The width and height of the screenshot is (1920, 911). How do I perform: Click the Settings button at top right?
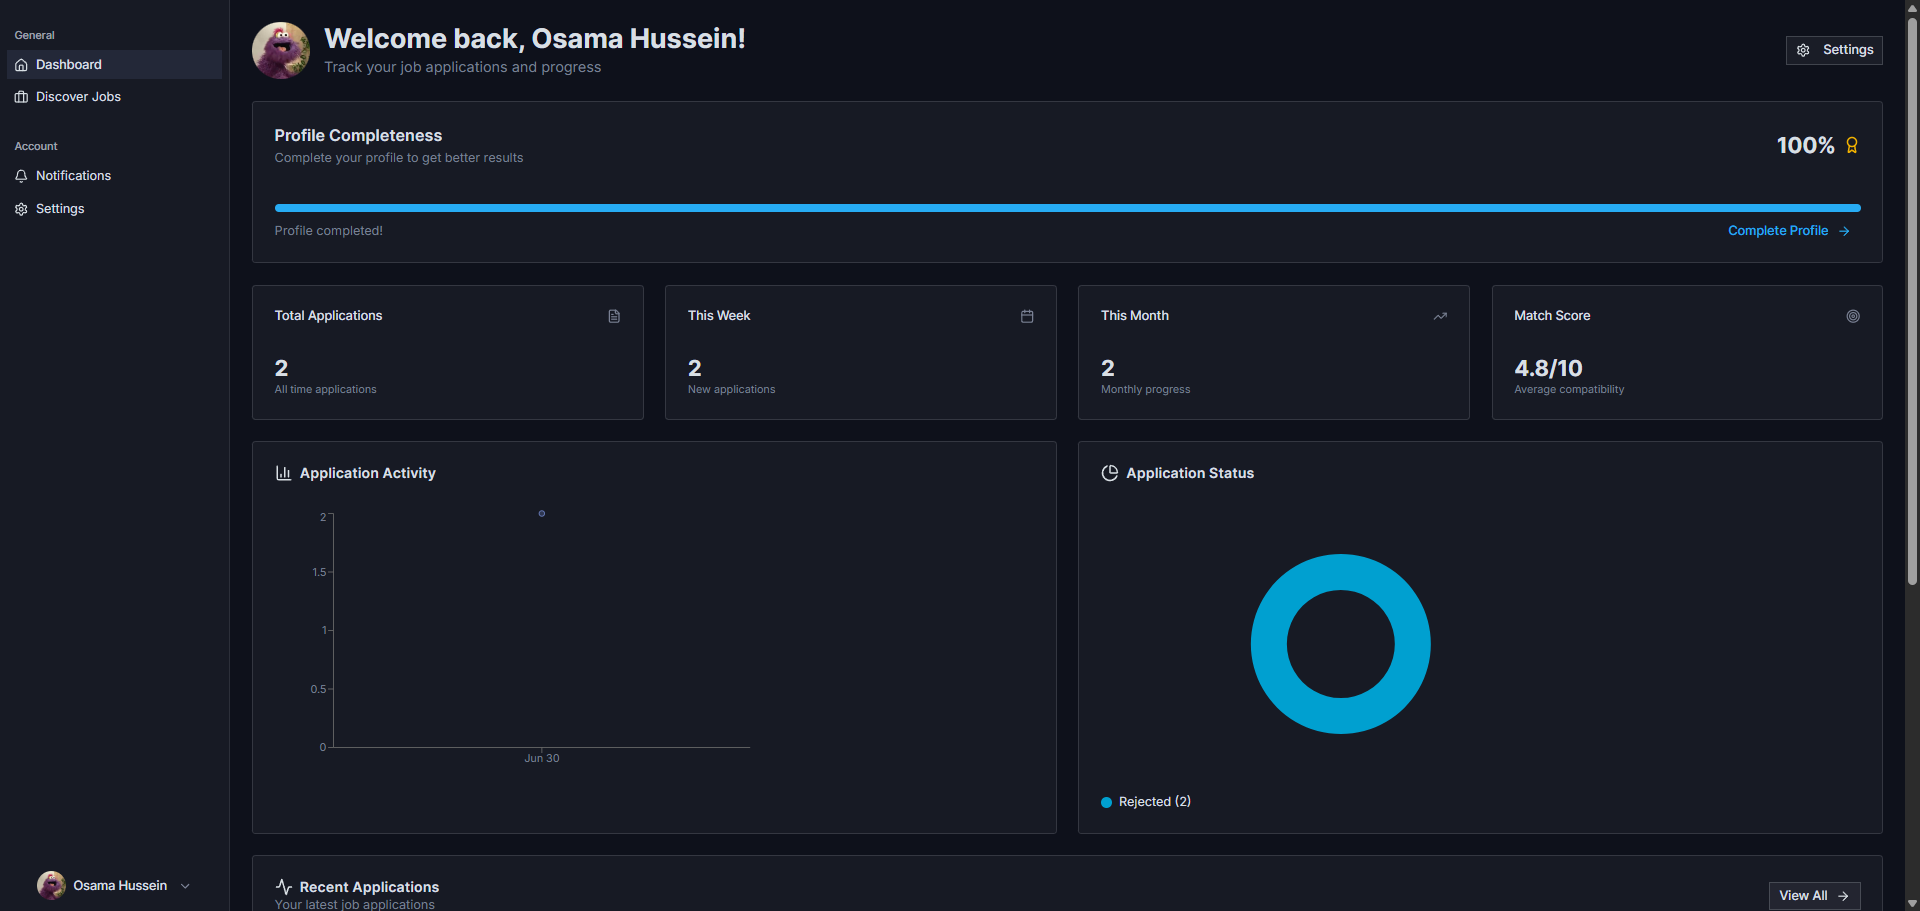[1834, 50]
